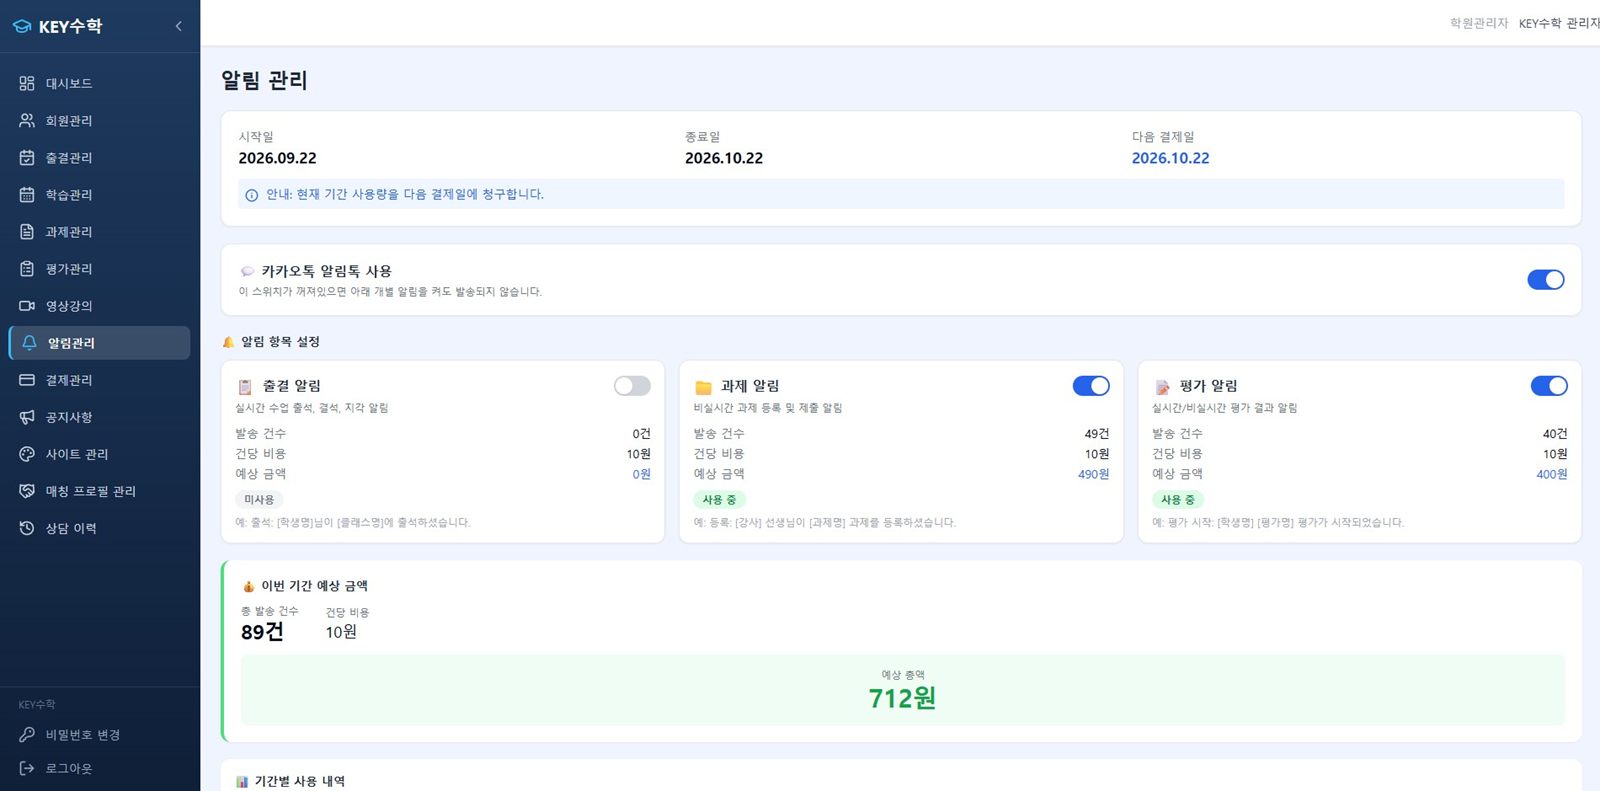Screen dimensions: 1600x791
Task: View 상담 이력 history
Action: coord(99,527)
